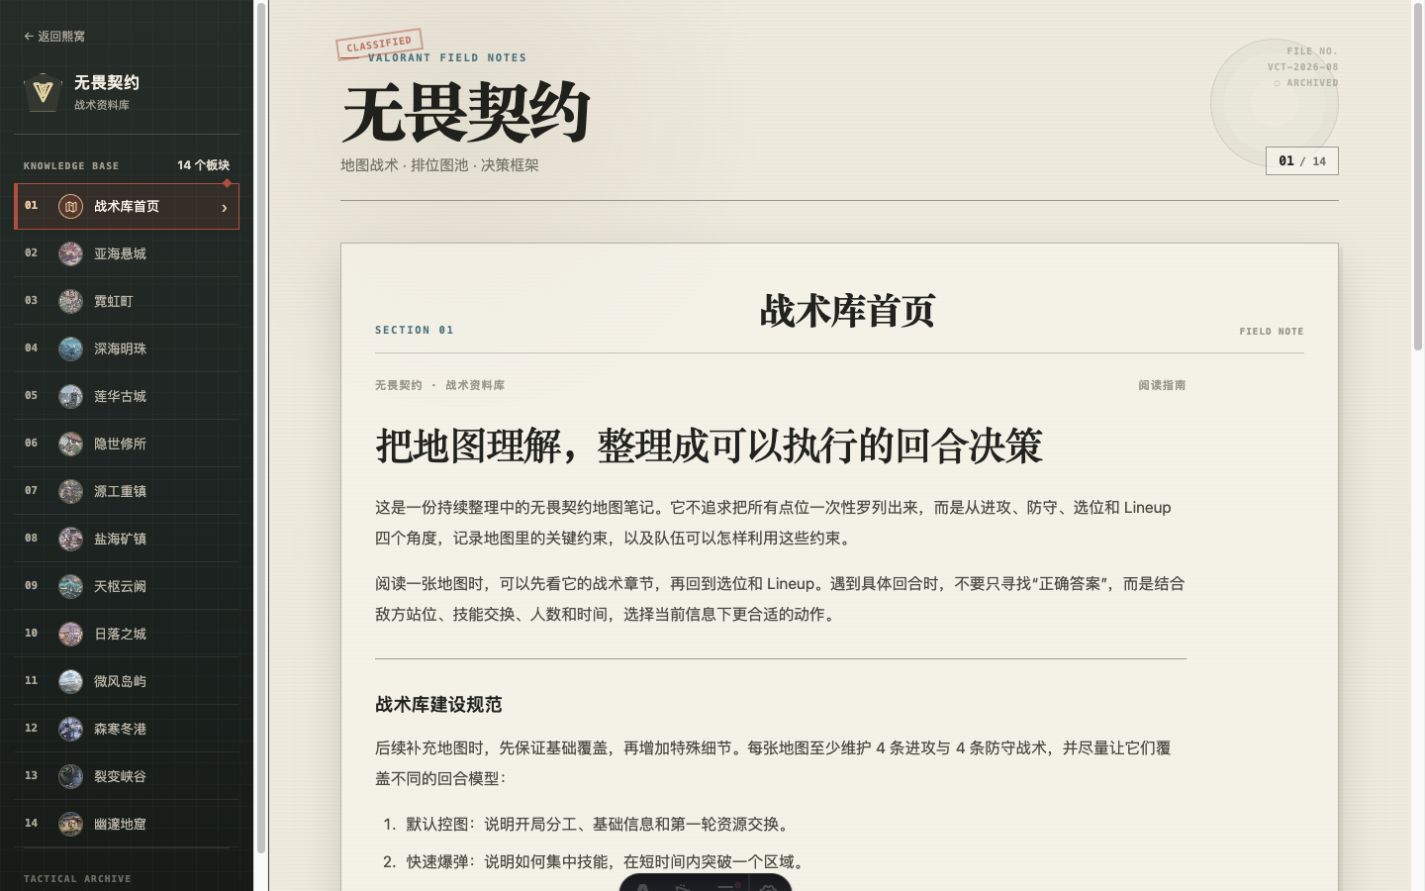The width and height of the screenshot is (1425, 891).
Task: Click the SECTION 01 label
Action: pos(414,330)
